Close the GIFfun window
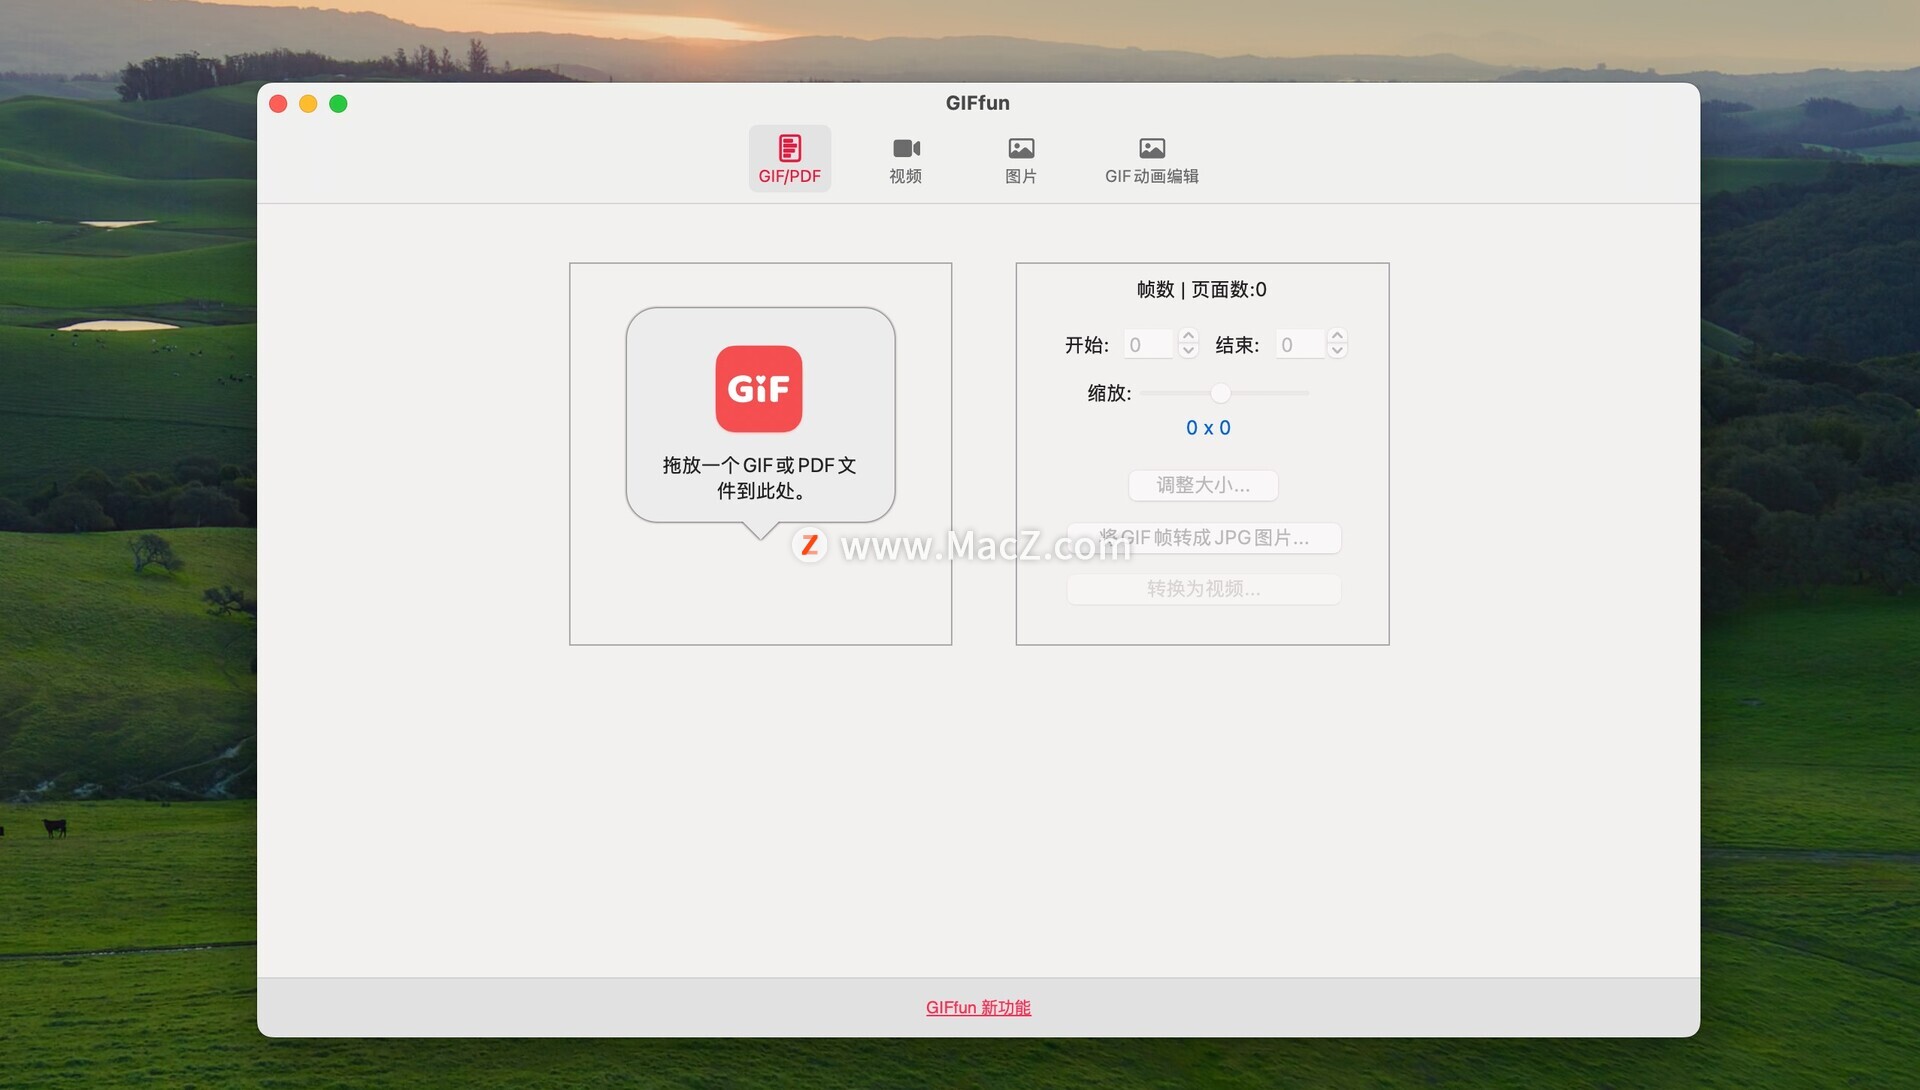Viewport: 1920px width, 1090px height. pos(279,104)
